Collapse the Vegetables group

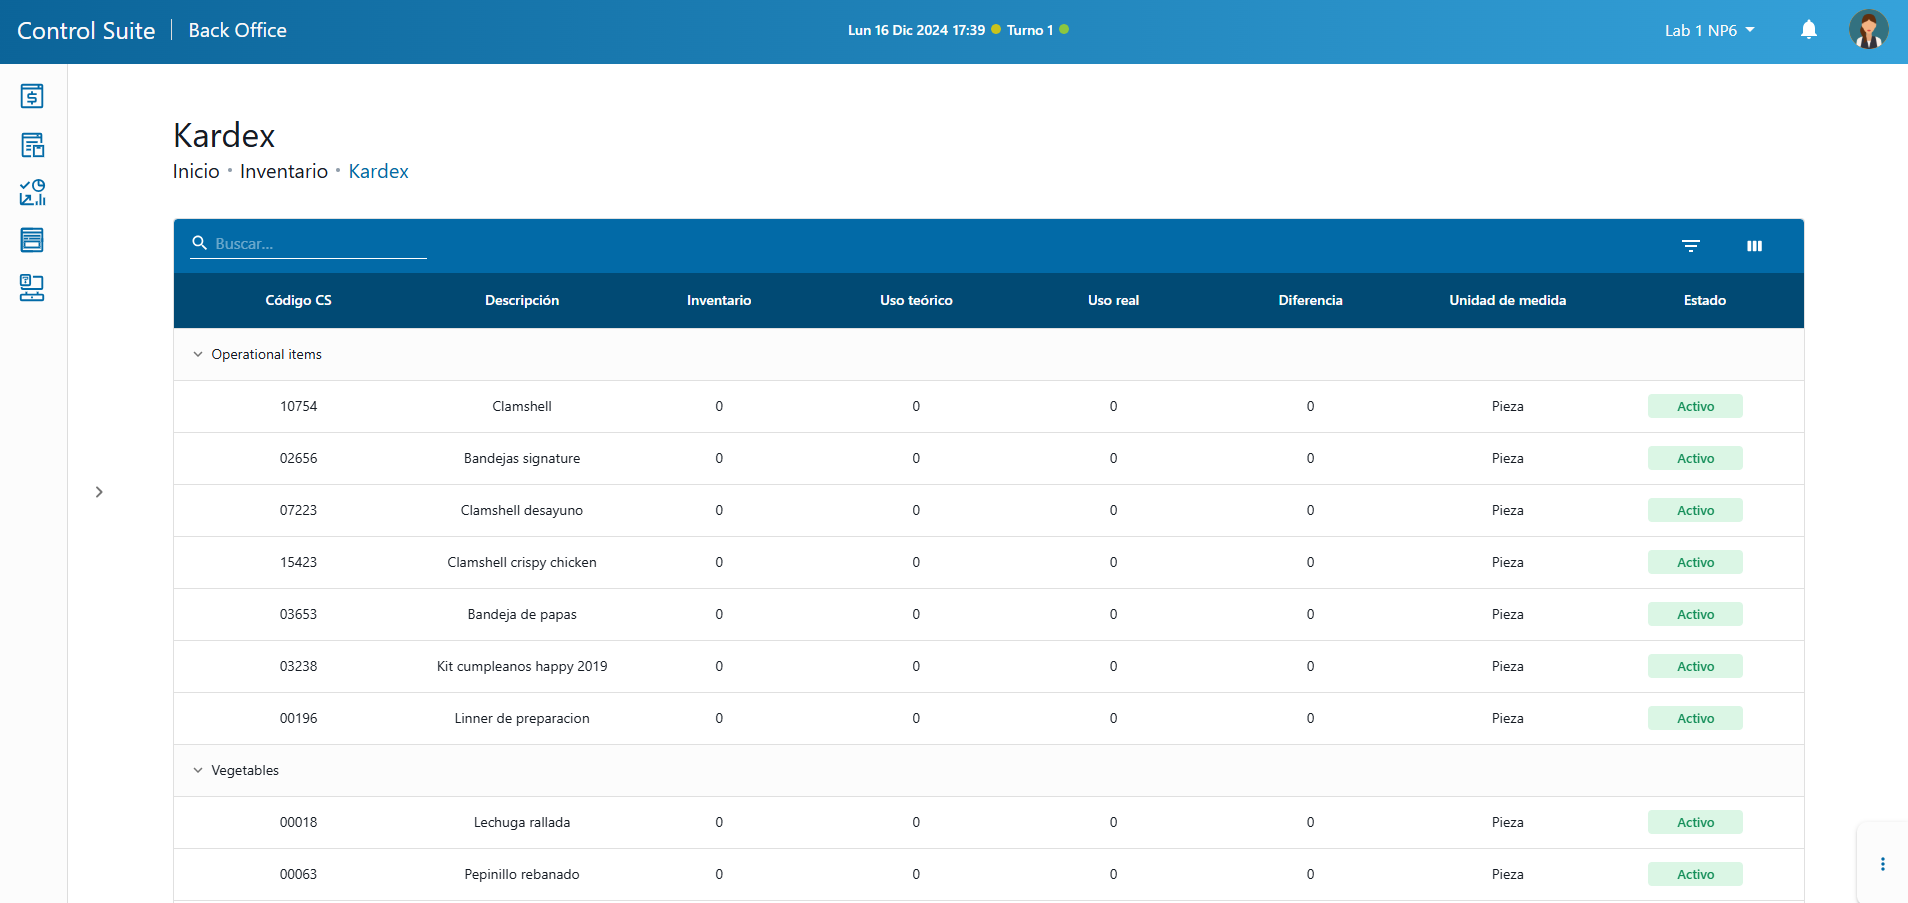click(x=198, y=771)
